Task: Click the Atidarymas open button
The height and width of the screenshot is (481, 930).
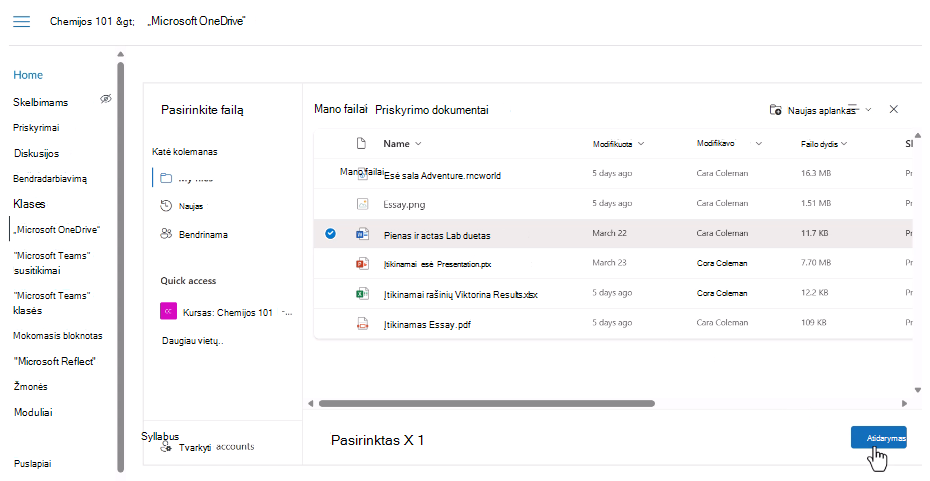Action: [x=878, y=438]
